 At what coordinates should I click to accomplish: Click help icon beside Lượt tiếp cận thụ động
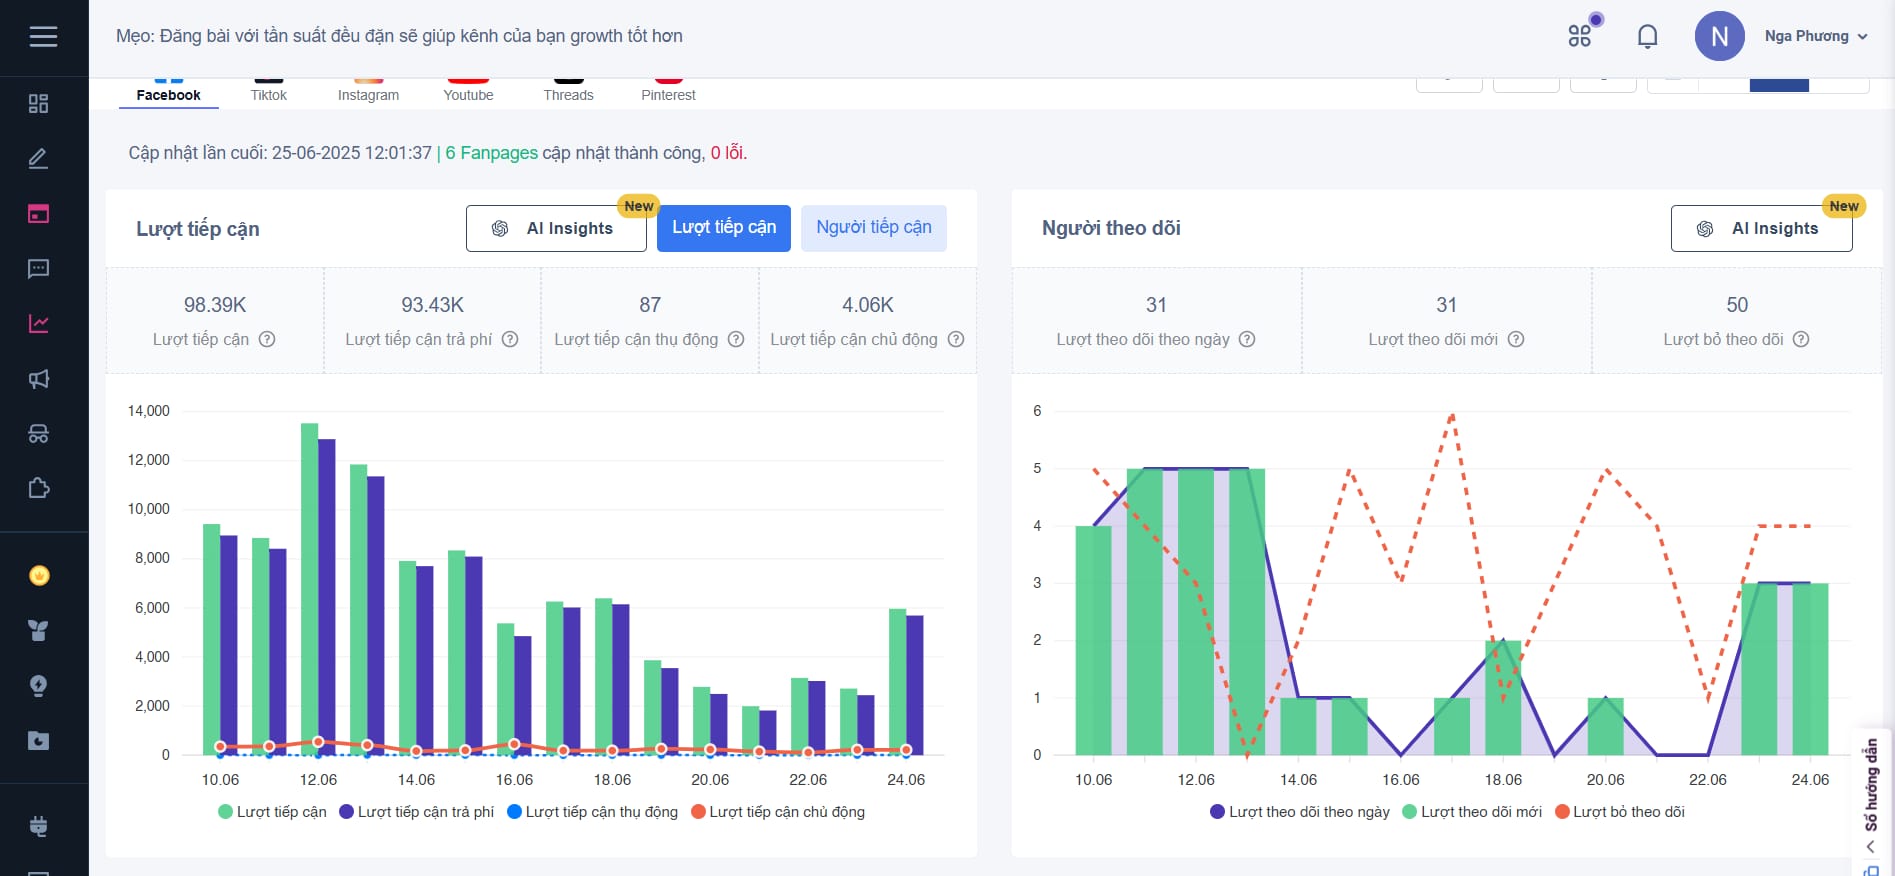[736, 339]
